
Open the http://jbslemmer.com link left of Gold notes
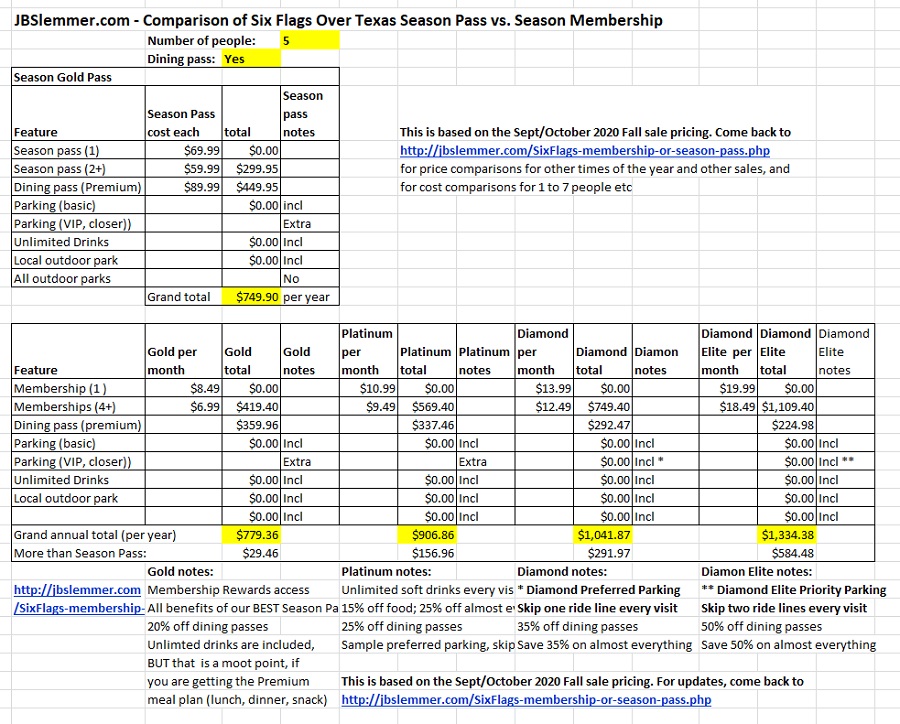(77, 590)
